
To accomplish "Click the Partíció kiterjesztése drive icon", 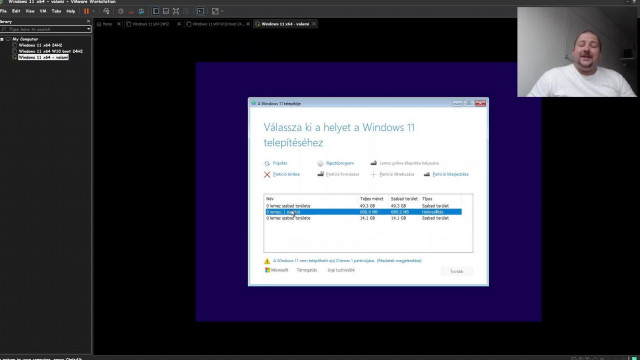I will 427,174.
